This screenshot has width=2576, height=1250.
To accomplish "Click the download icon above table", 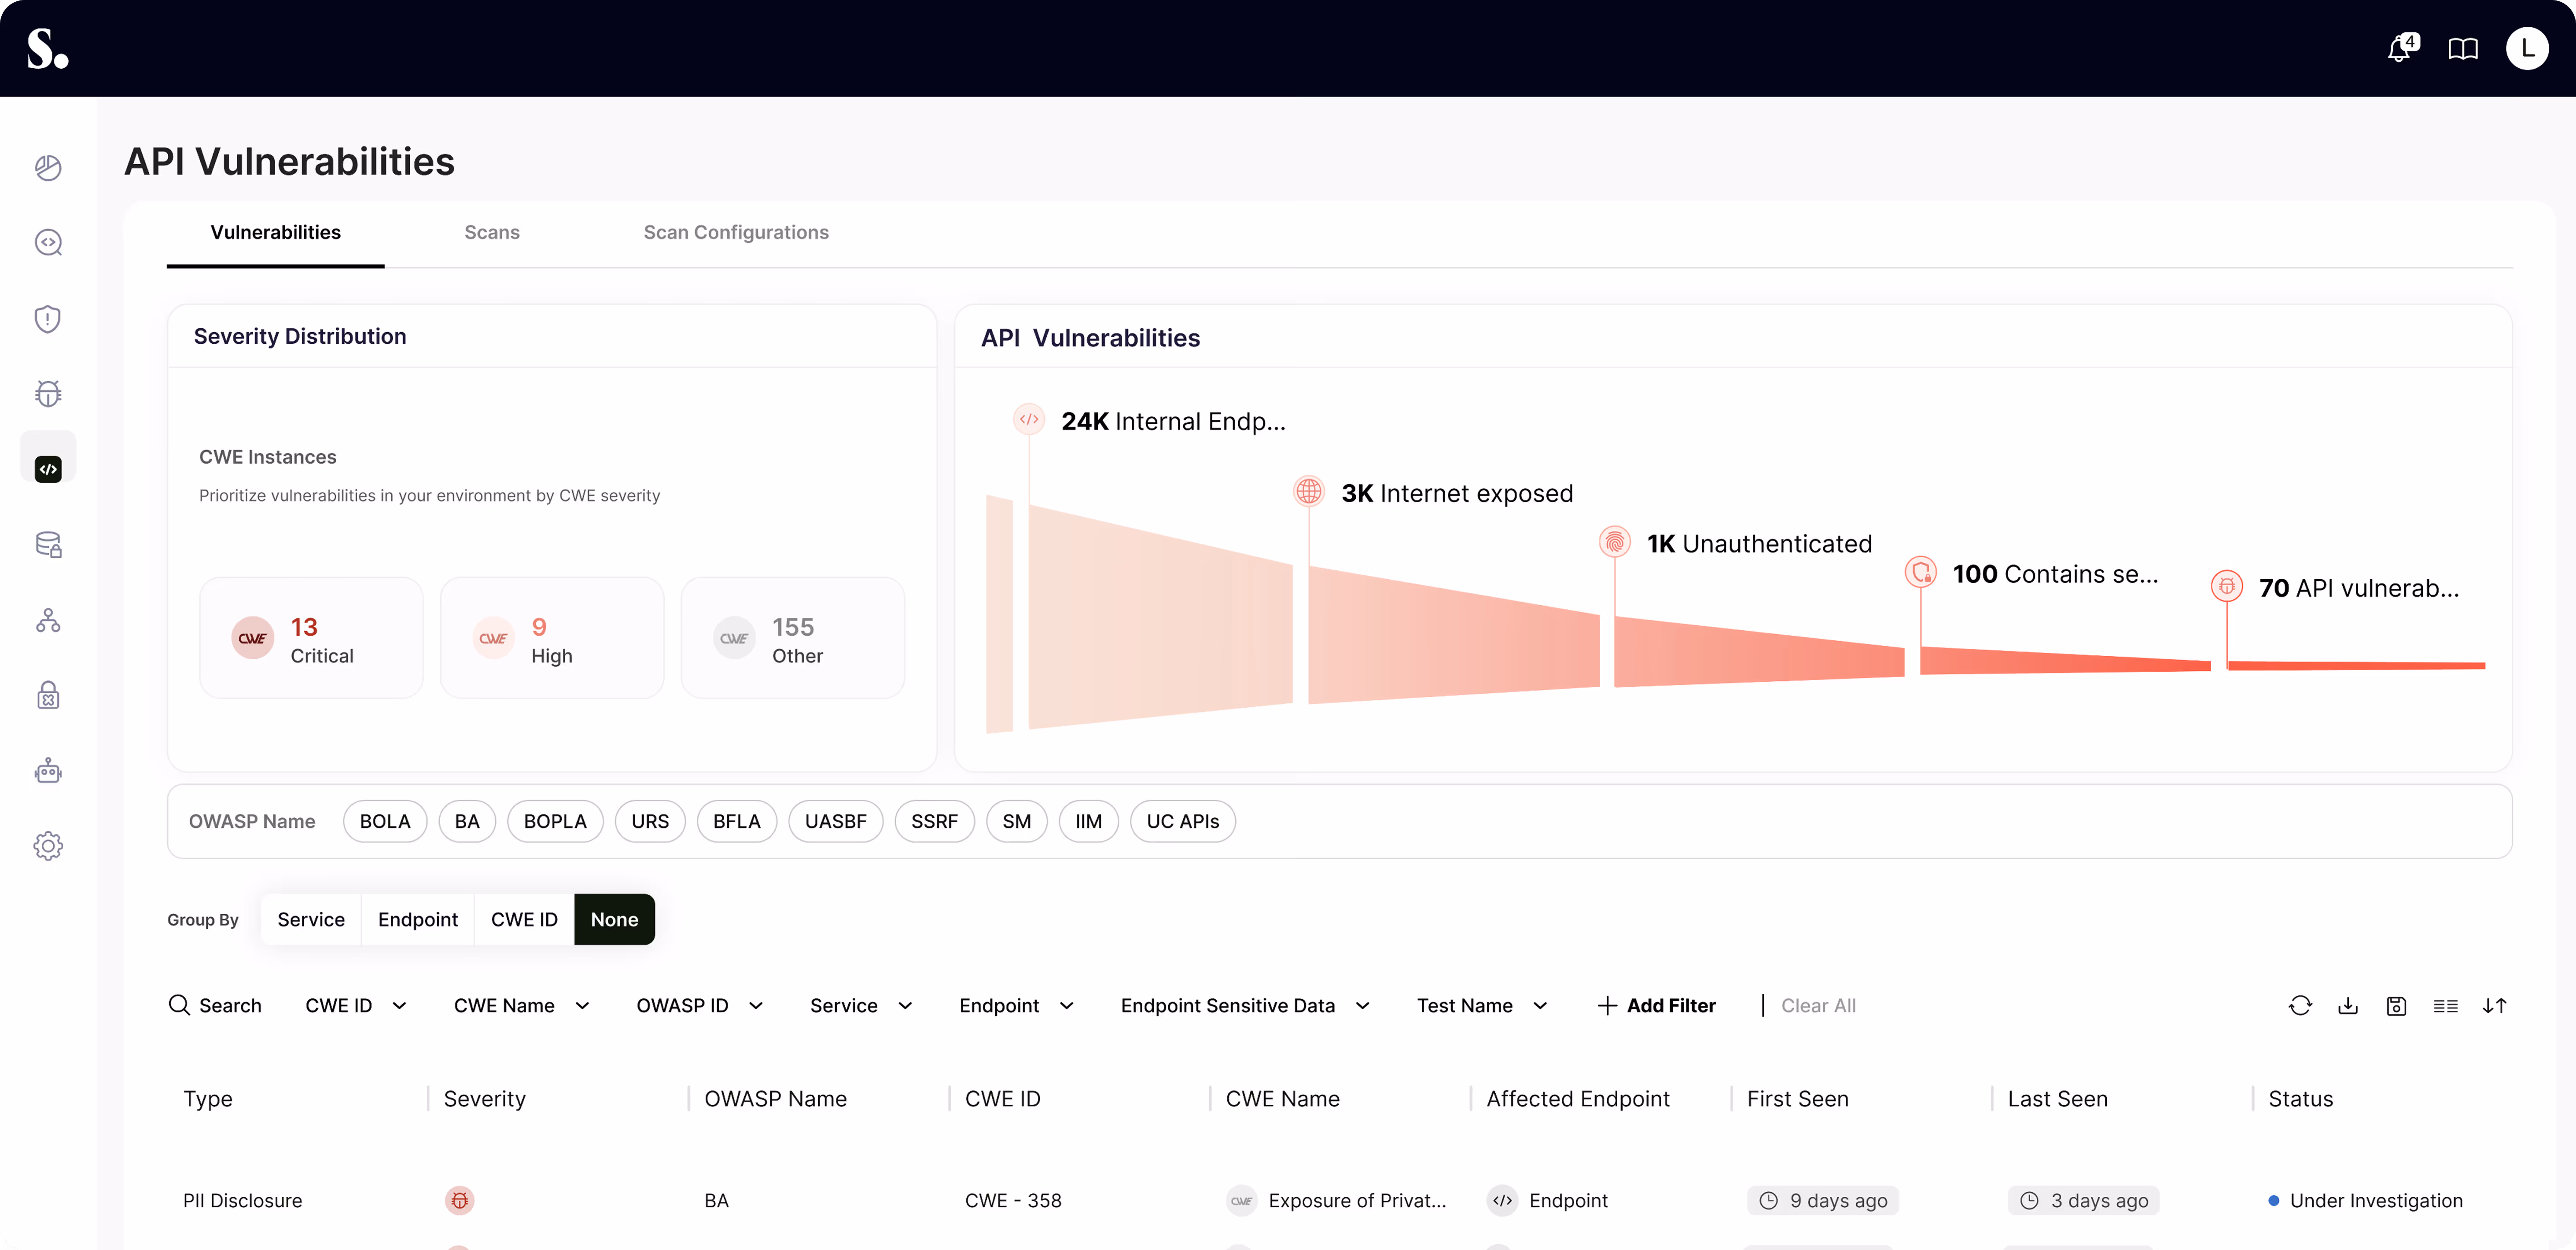I will (x=2348, y=1005).
